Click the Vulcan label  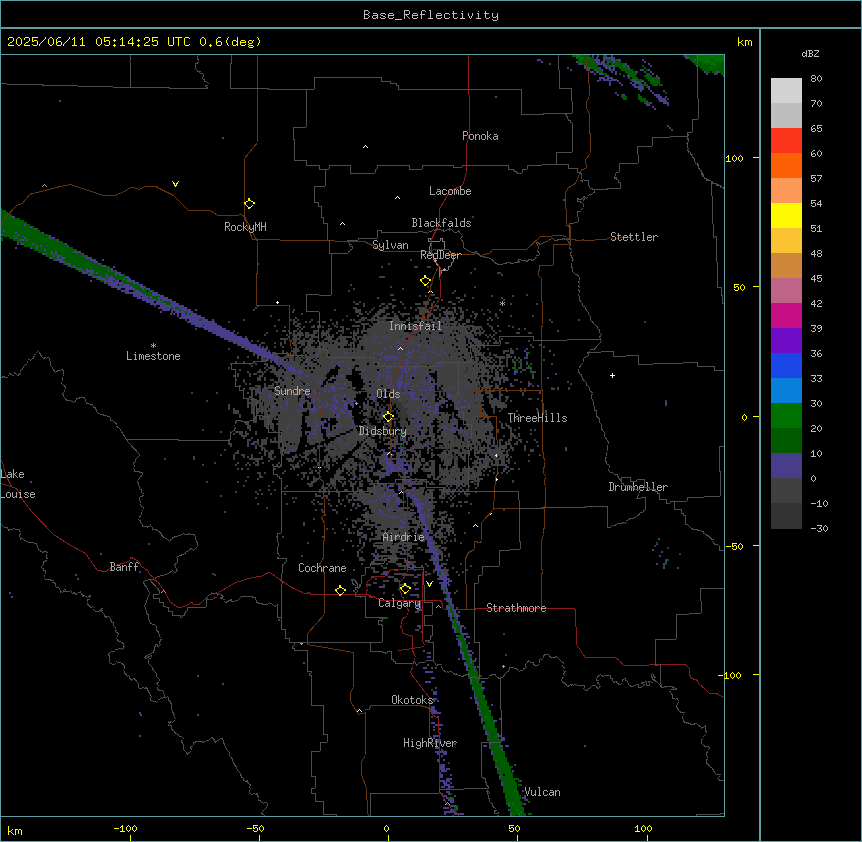coord(543,792)
